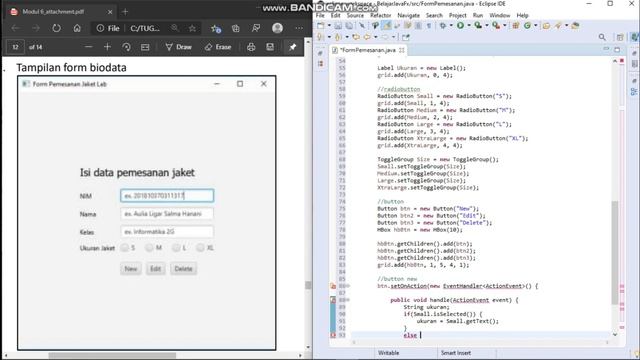
Task: Click Eclipse New file toolbar icon
Action: 321,26
